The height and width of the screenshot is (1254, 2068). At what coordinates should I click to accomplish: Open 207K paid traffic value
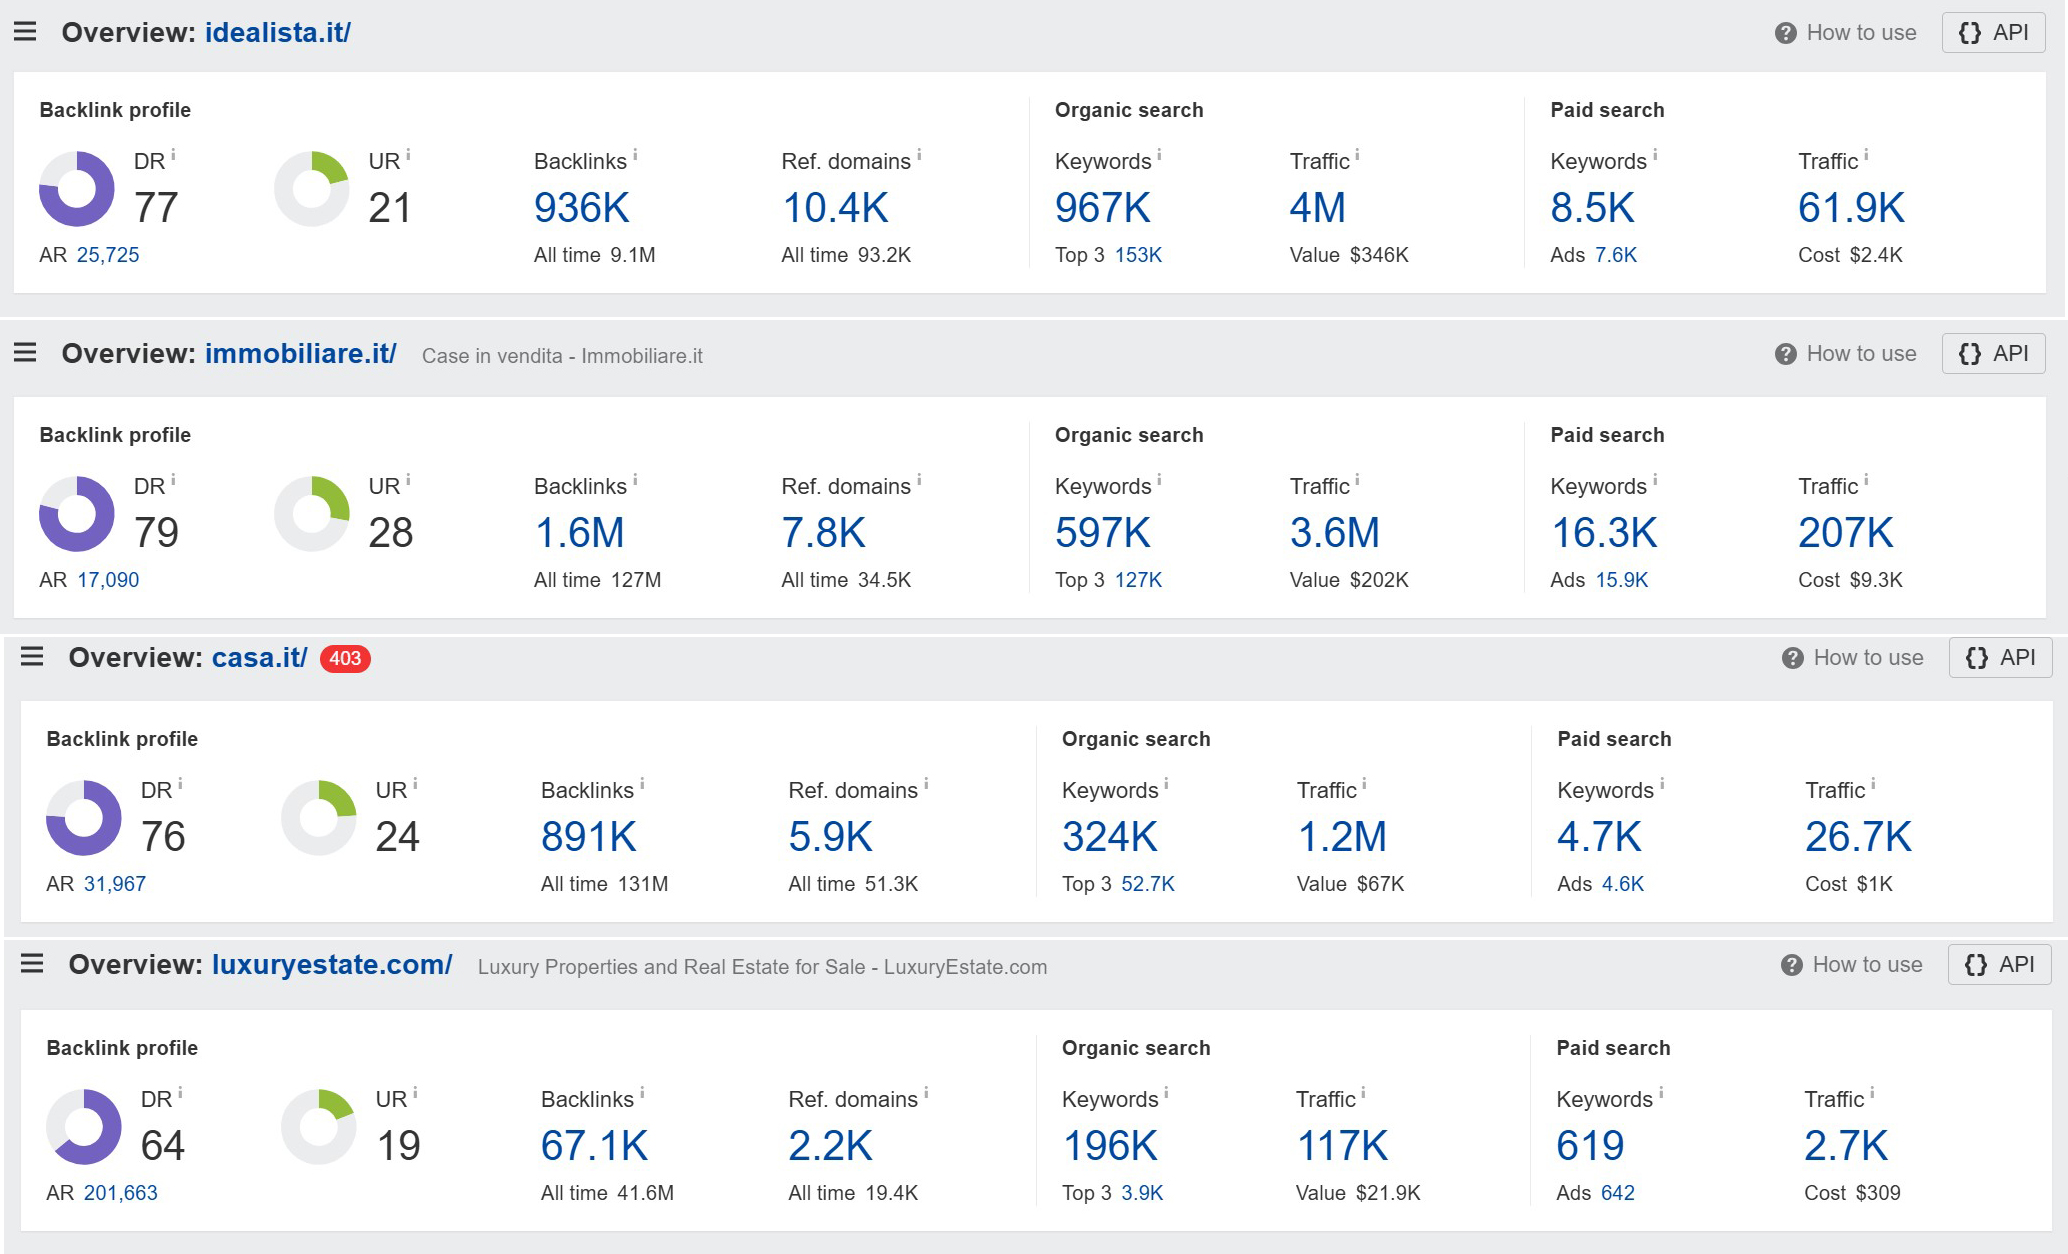click(x=1846, y=533)
